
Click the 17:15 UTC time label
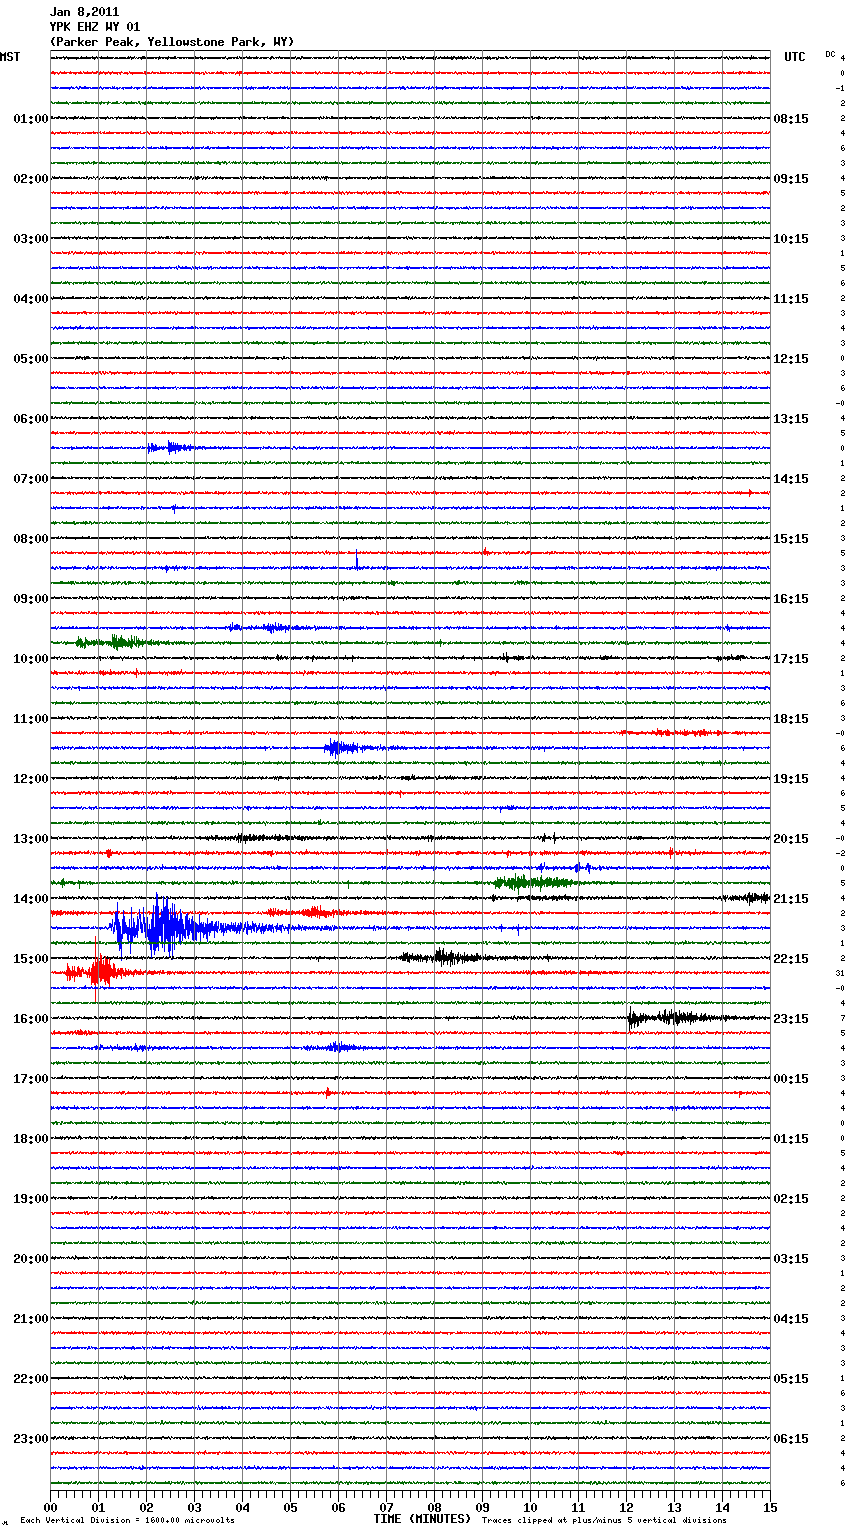(x=791, y=659)
